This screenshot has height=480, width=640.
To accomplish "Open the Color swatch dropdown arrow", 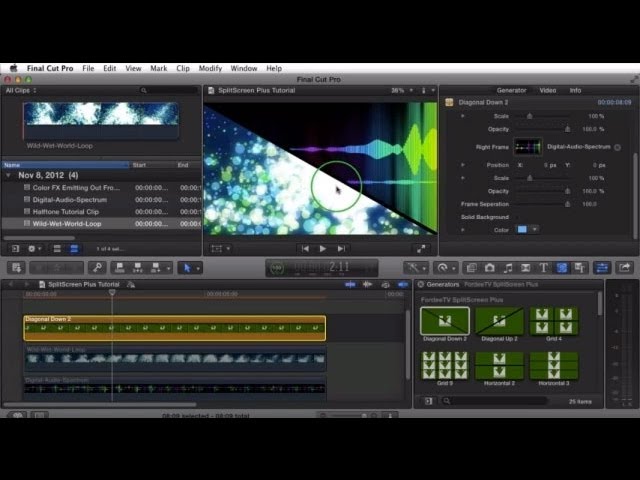I will click(x=534, y=229).
